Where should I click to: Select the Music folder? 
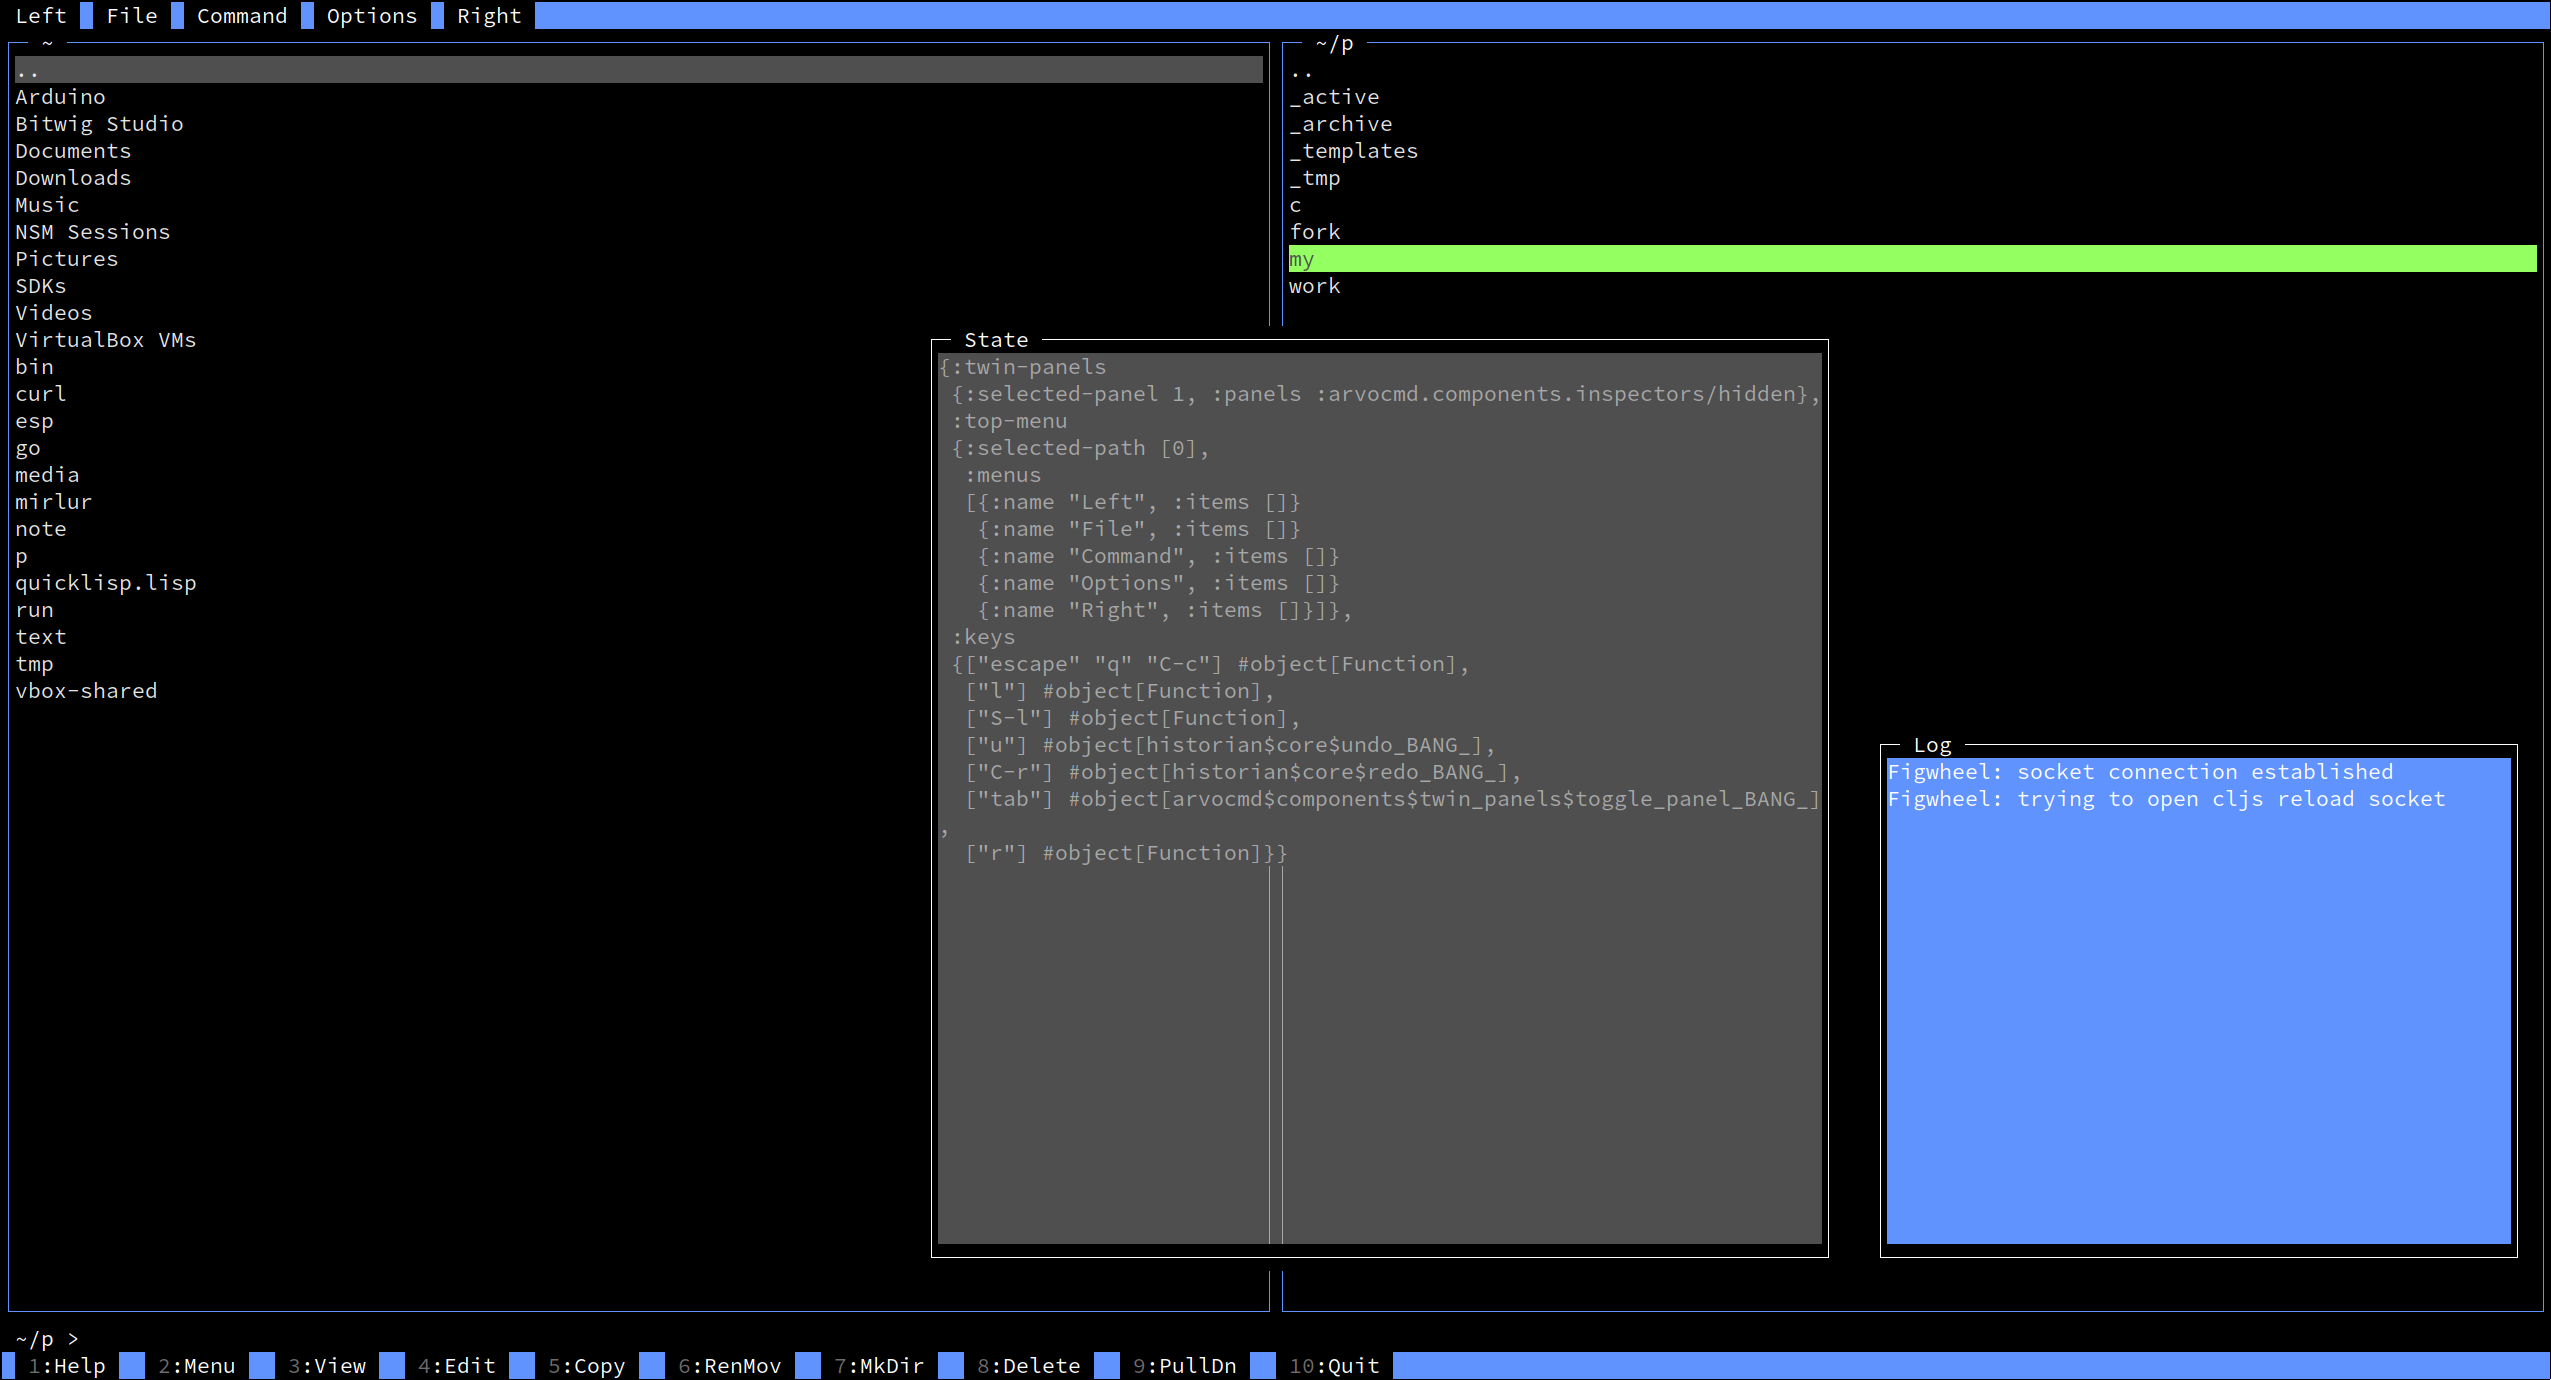(x=47, y=205)
